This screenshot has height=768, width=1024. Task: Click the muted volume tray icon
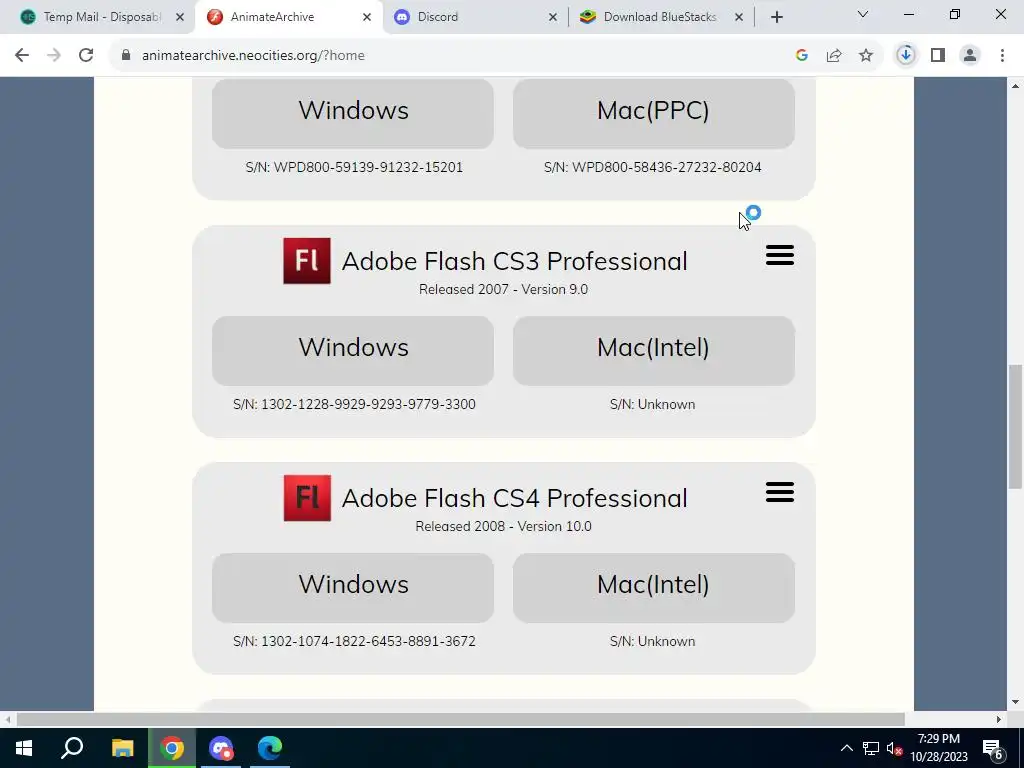(x=895, y=748)
